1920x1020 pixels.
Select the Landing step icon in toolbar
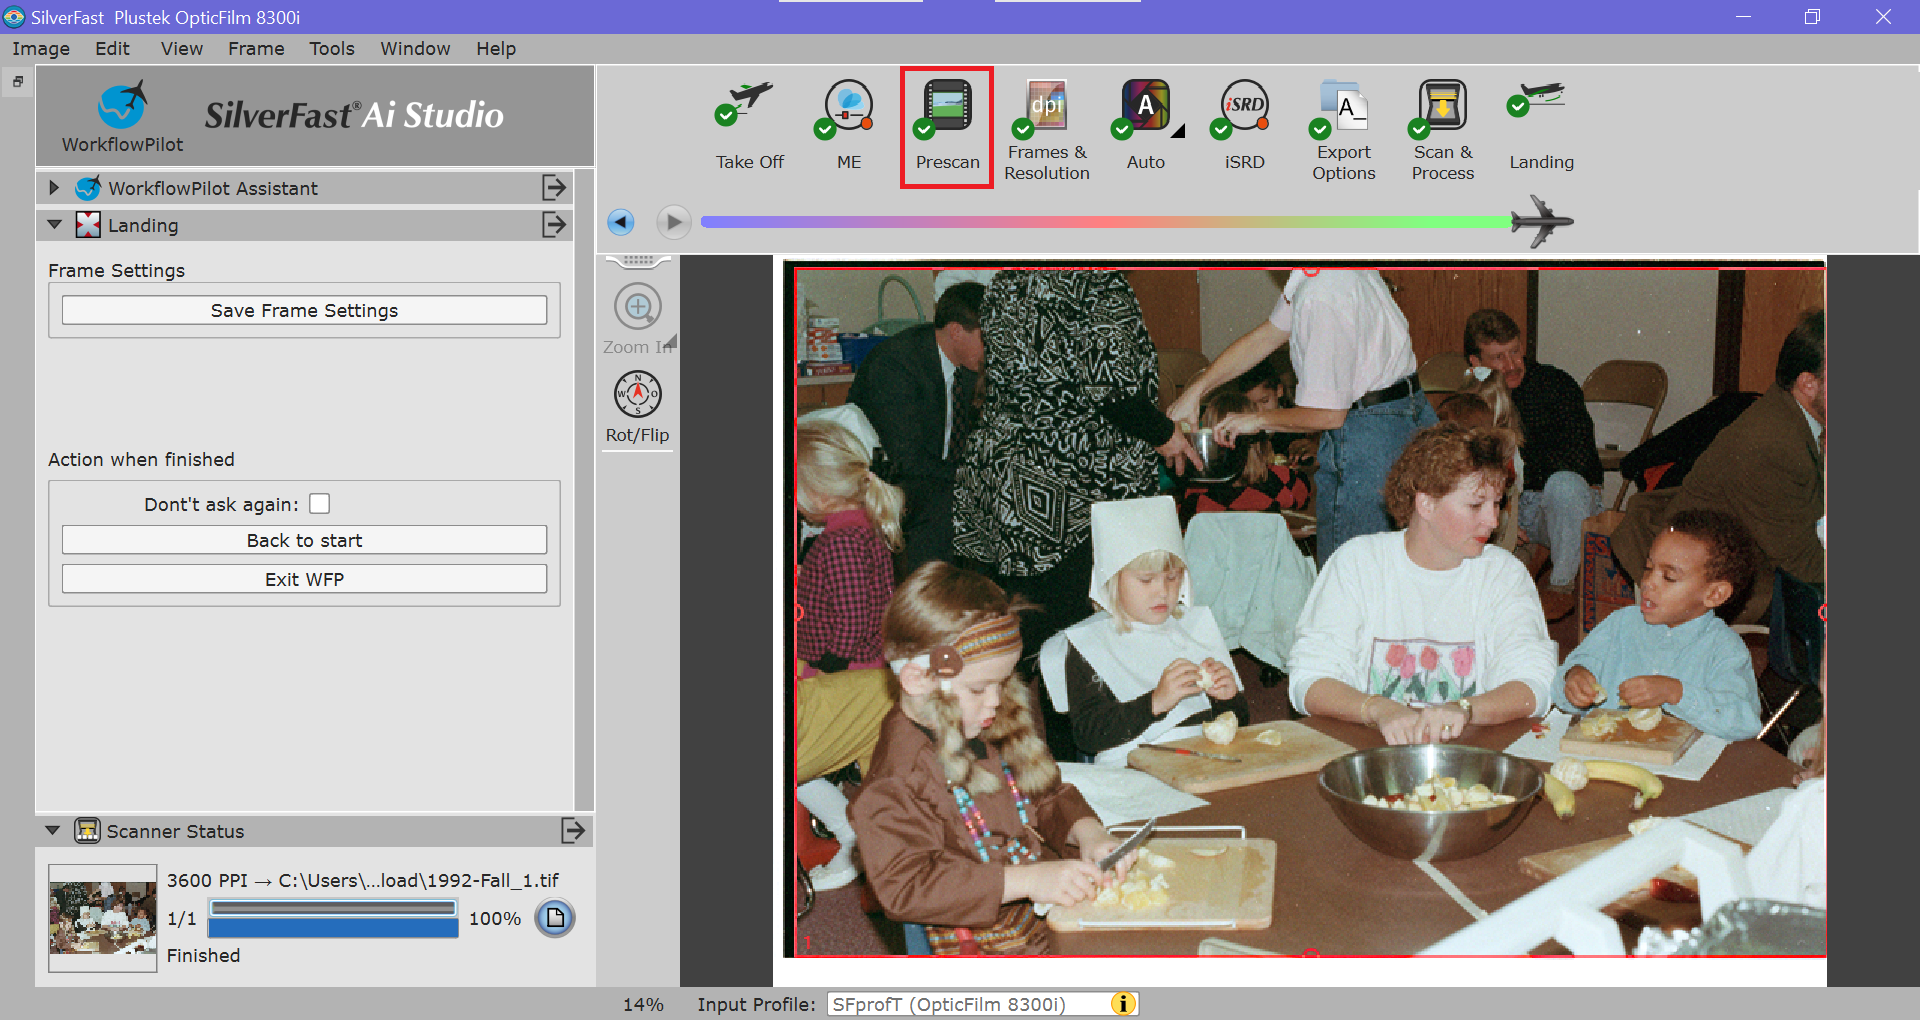tap(1538, 99)
